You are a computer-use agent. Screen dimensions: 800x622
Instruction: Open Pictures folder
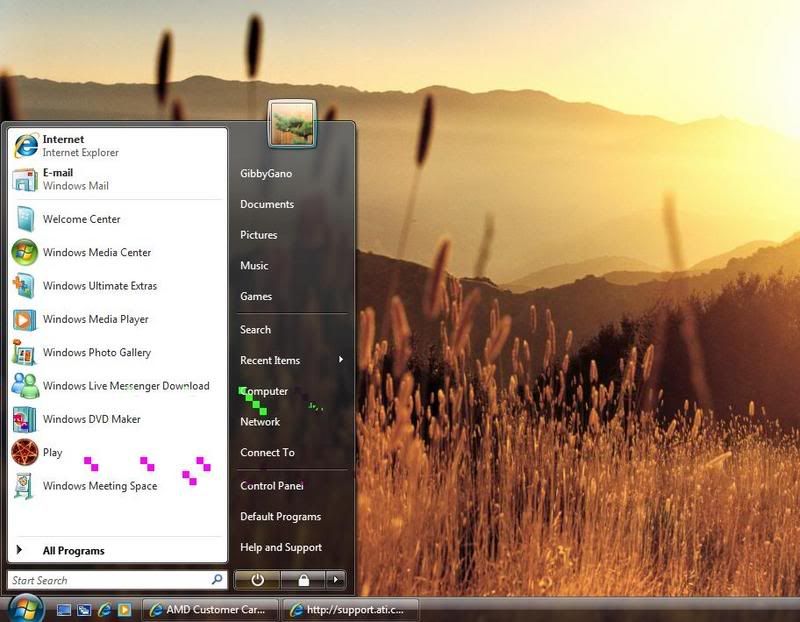(x=259, y=235)
